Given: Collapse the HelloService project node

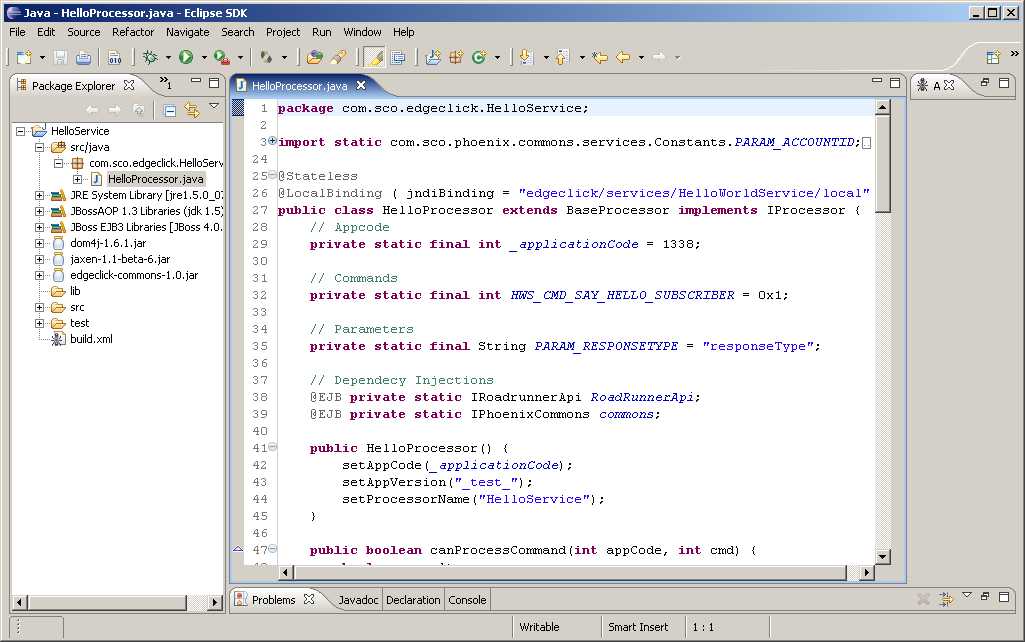Looking at the screenshot, I should pyautogui.click(x=20, y=131).
